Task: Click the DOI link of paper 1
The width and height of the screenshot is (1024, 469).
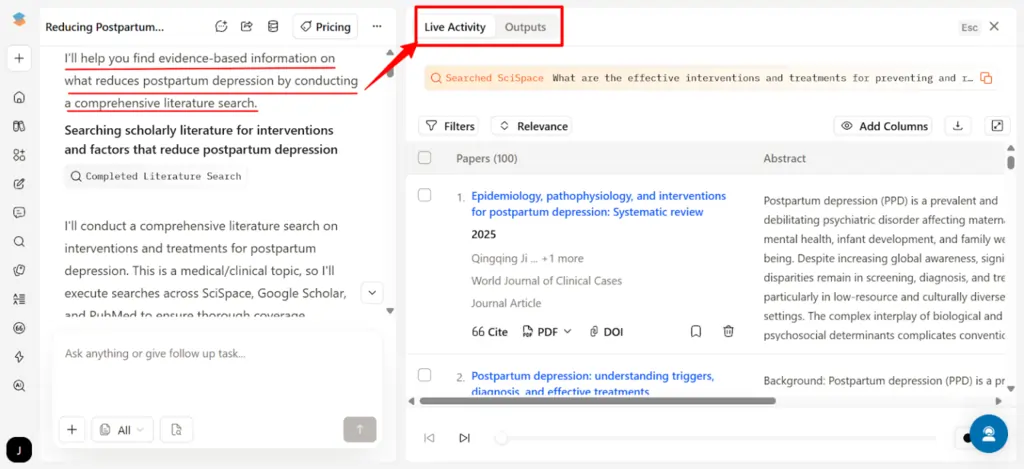Action: tap(606, 332)
